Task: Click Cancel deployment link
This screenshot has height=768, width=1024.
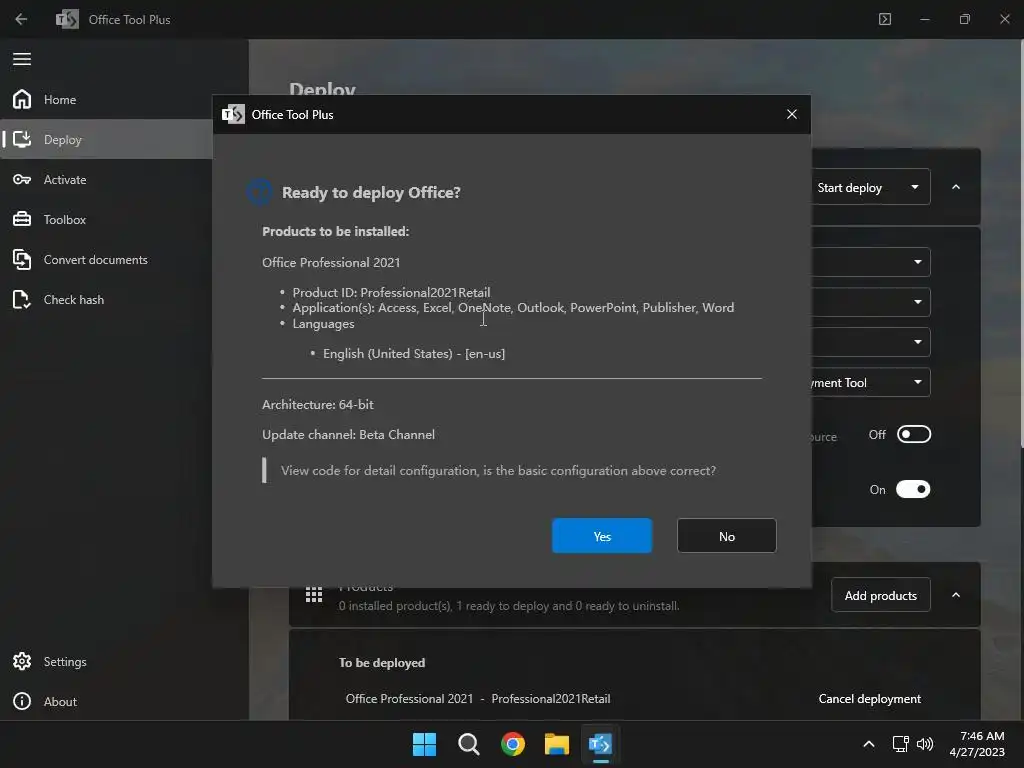Action: click(x=869, y=699)
